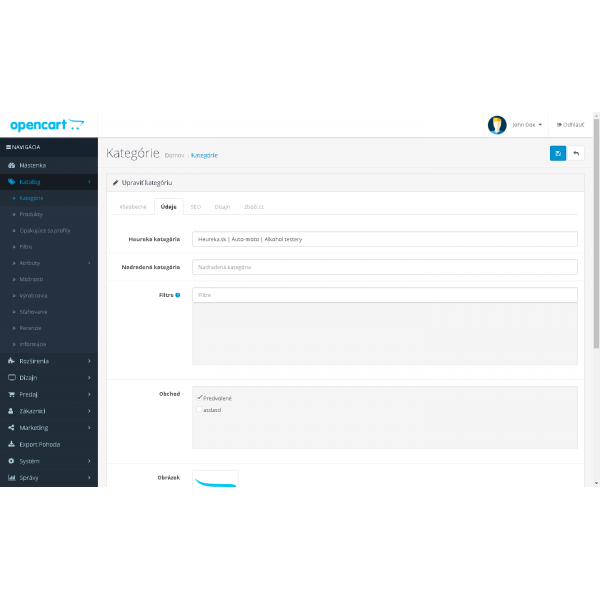Expand the Systém menu chevron
This screenshot has height=600, width=600.
[x=89, y=461]
